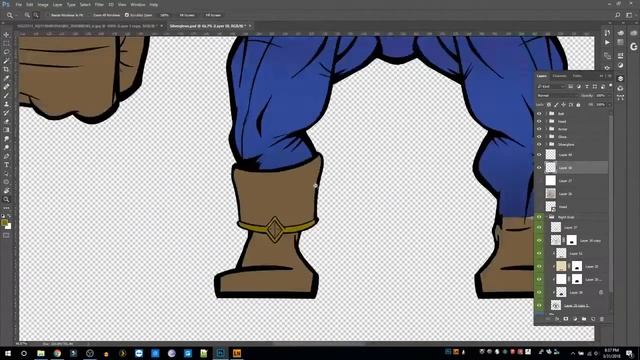Open the search icon at top right
The image size is (640, 360).
618,15
